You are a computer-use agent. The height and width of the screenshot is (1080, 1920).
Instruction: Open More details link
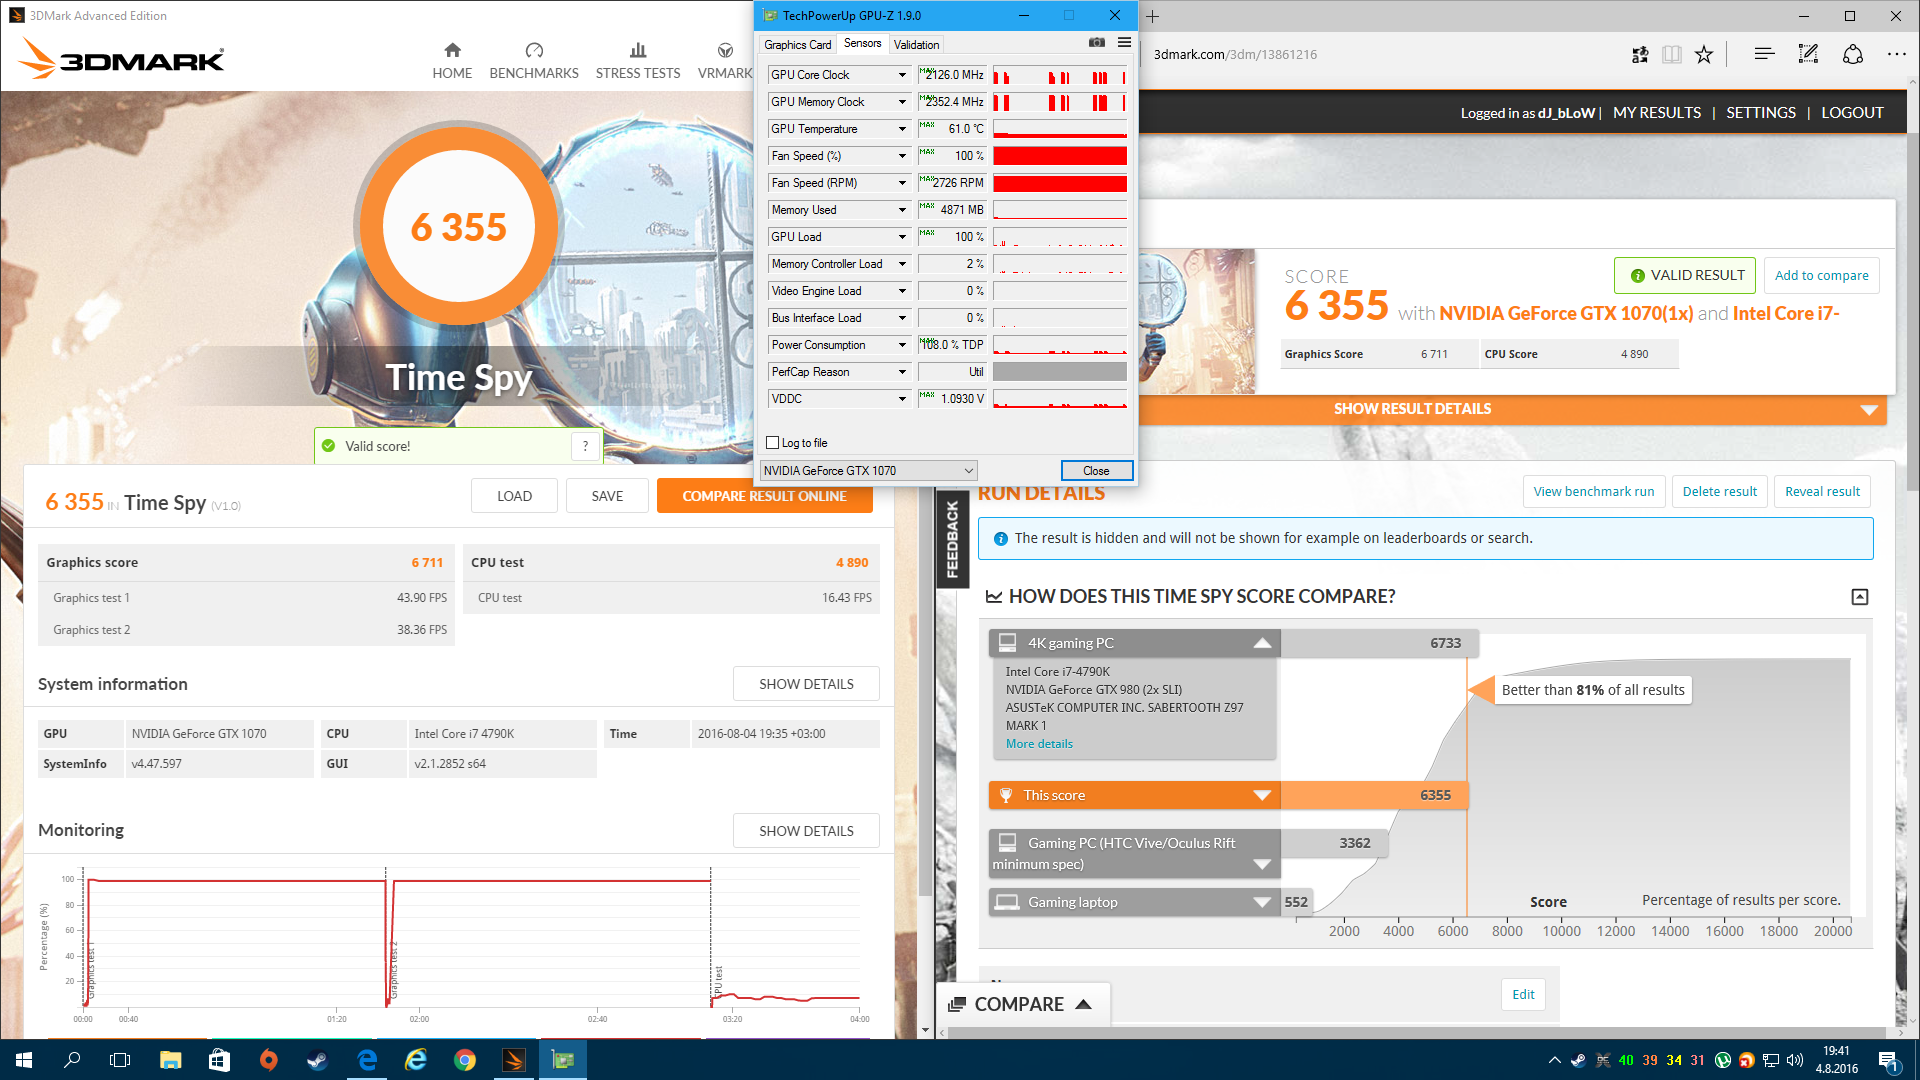tap(1039, 744)
